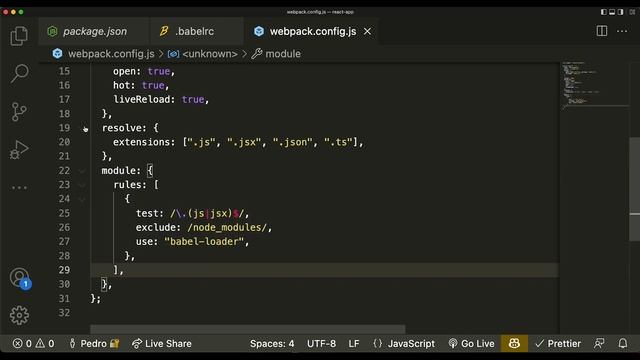Click the horizontal scrollbar of editor
This screenshot has height=360, width=640.
248,329
